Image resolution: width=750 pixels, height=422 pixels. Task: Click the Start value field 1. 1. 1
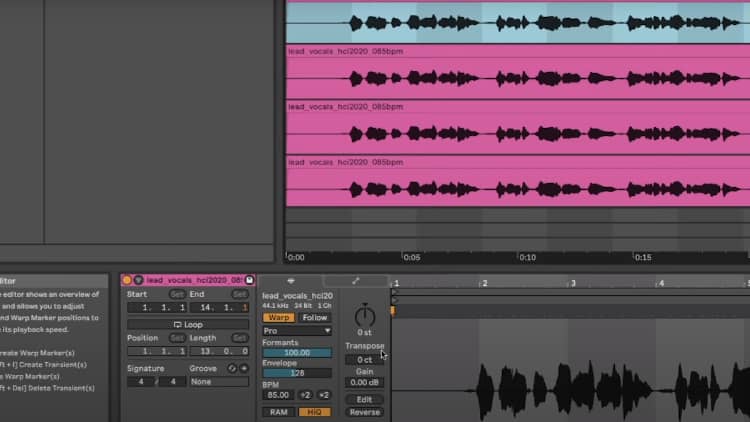[x=157, y=308]
